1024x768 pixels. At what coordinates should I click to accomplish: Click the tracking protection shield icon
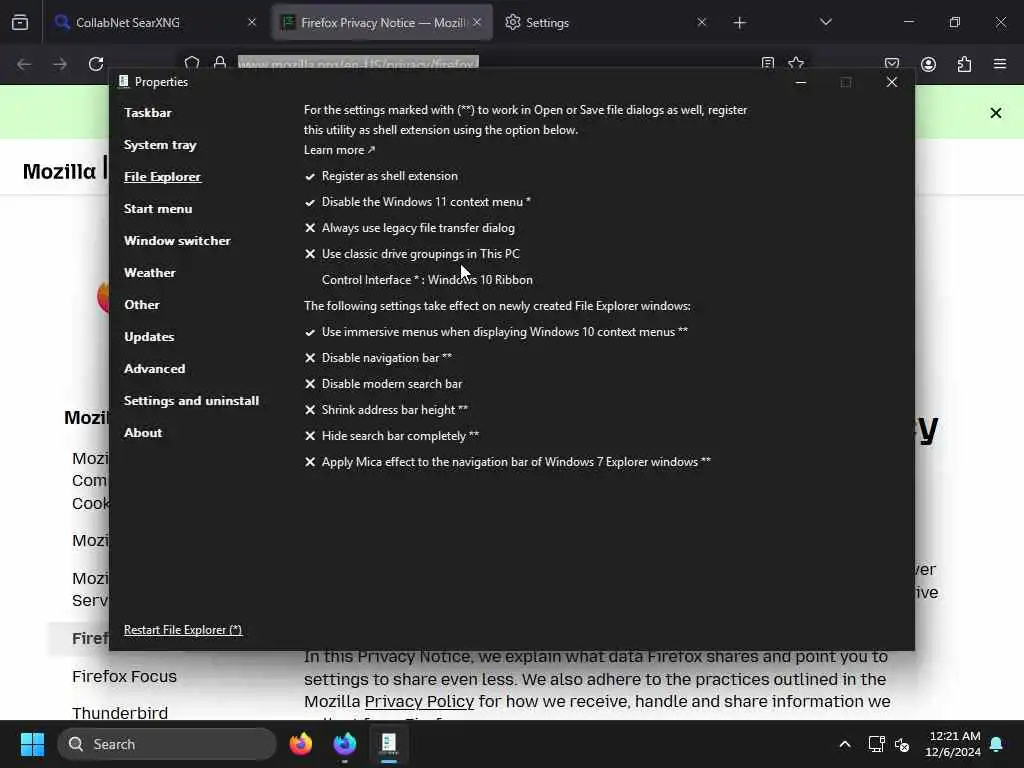coord(192,63)
